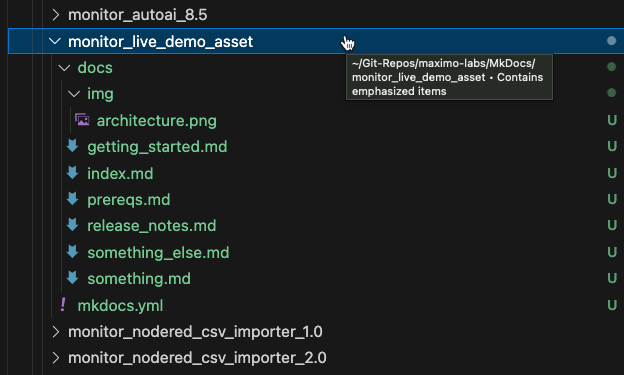Image resolution: width=624 pixels, height=375 pixels.
Task: Click the tooltip showing ~/Git-Repos/maximo-labs/MkDocs/ path
Action: pyautogui.click(x=449, y=77)
